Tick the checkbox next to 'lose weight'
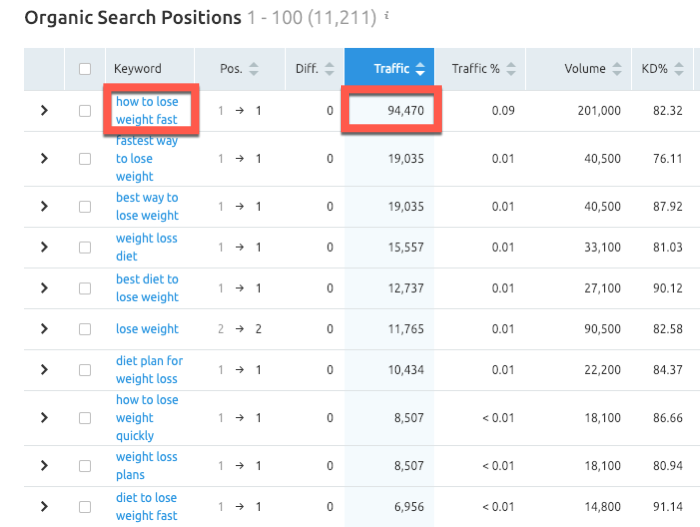This screenshot has width=700, height=527. pos(85,329)
